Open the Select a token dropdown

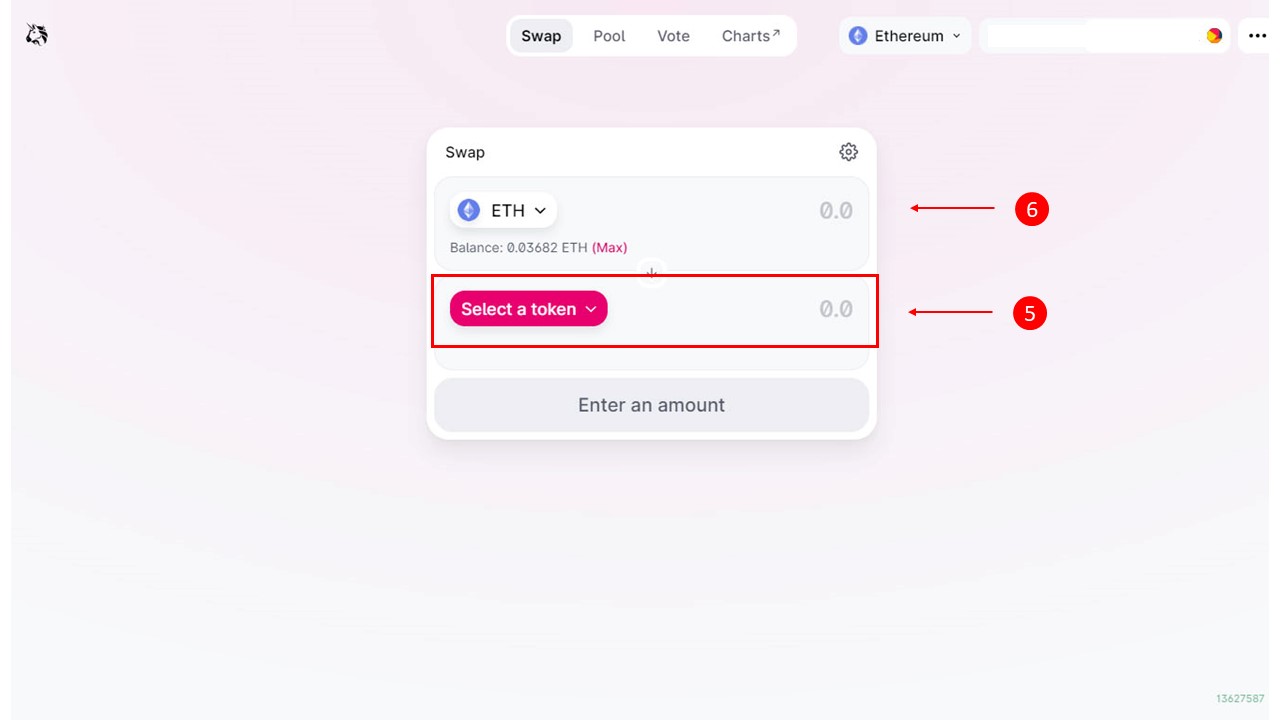coord(529,309)
